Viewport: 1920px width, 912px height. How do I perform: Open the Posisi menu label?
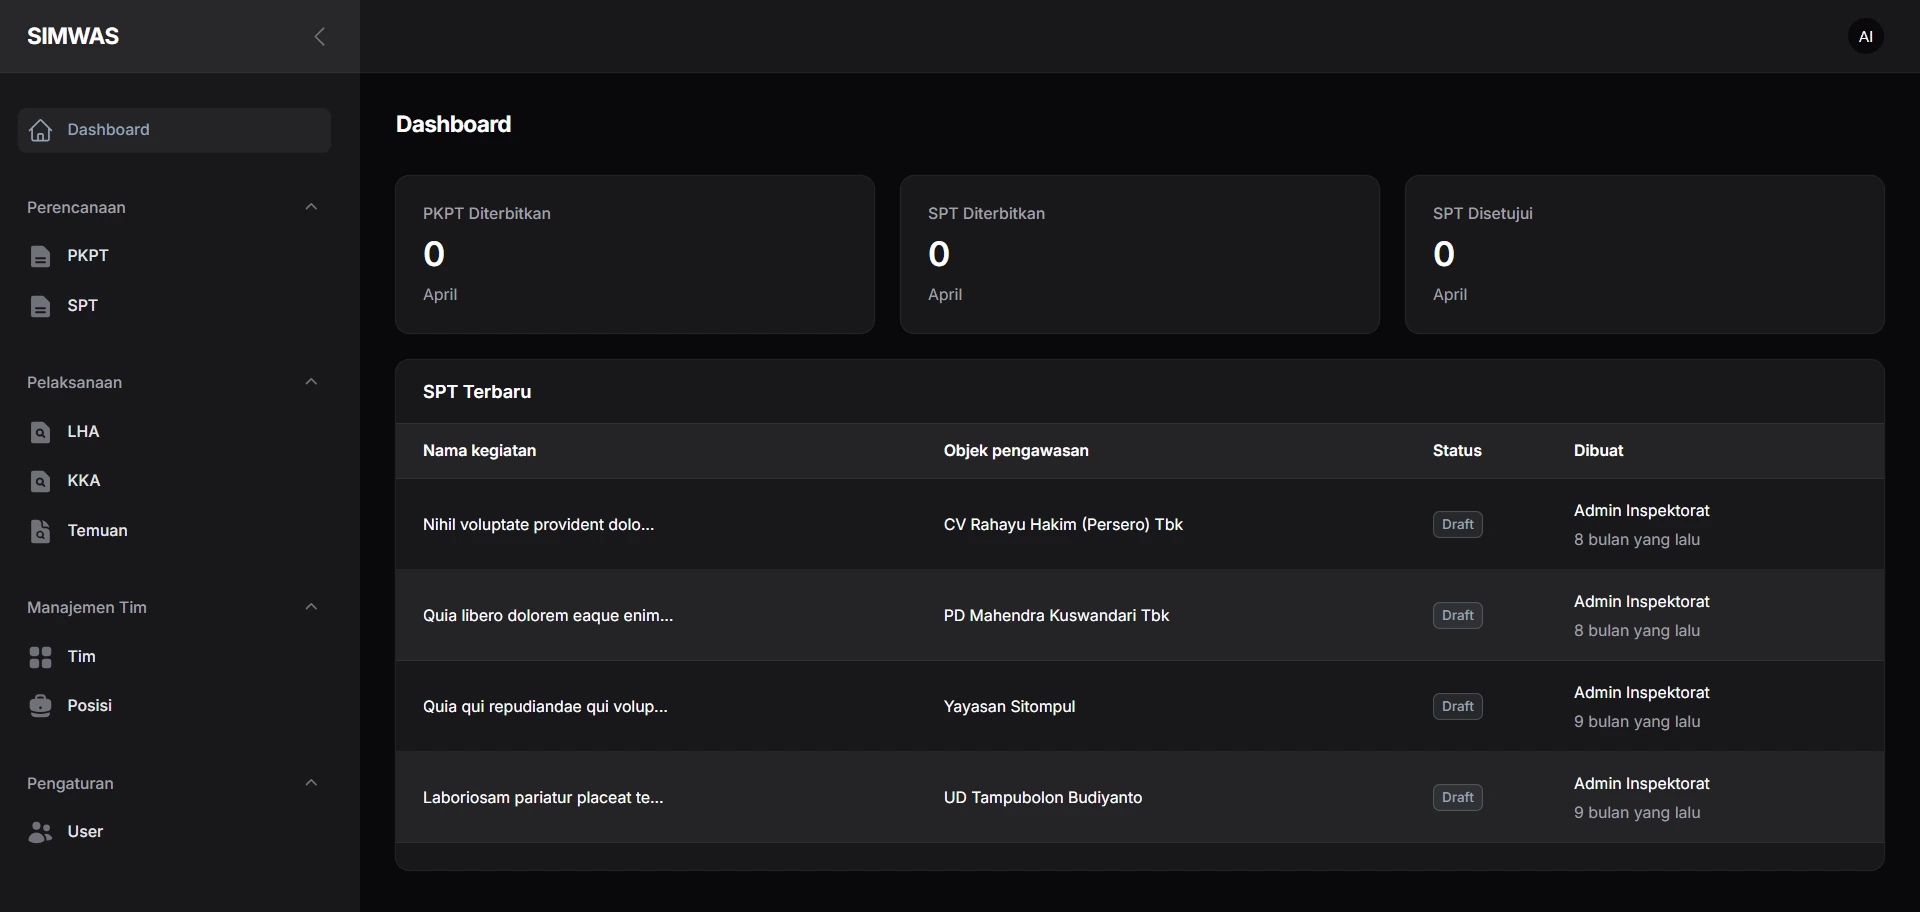(89, 706)
